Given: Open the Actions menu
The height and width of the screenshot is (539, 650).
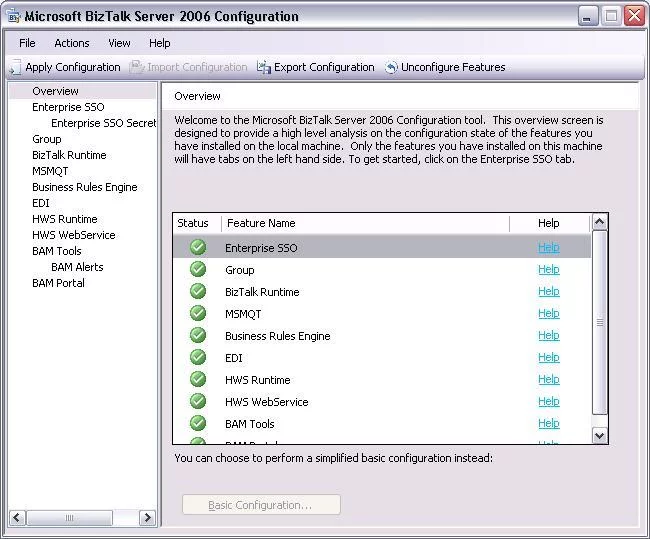Looking at the screenshot, I should click(x=72, y=43).
